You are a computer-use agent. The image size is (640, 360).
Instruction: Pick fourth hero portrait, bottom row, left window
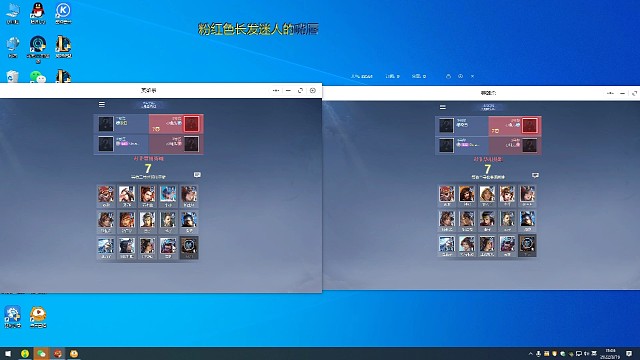[168, 247]
